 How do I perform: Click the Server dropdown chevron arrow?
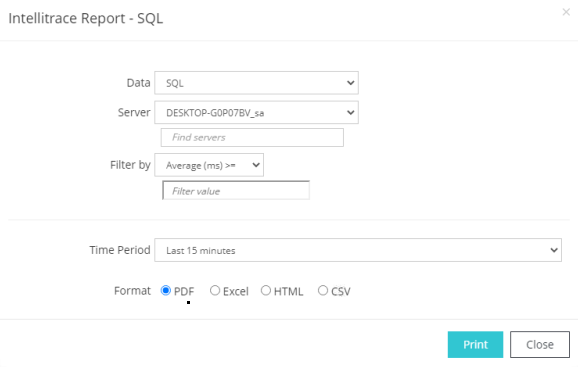pyautogui.click(x=351, y=112)
